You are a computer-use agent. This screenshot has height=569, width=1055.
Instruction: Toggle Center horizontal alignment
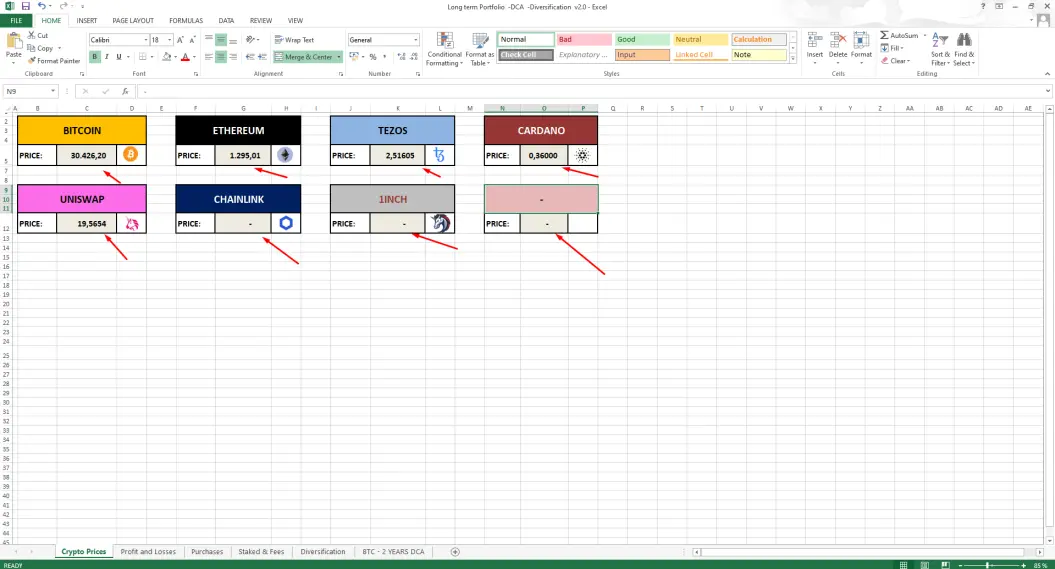click(221, 57)
